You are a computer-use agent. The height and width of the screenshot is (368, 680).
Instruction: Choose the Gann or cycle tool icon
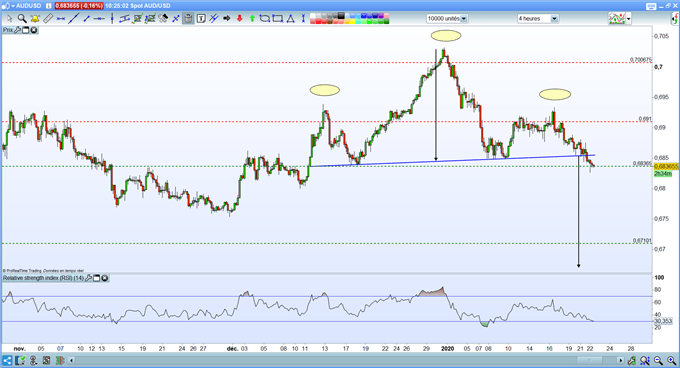pos(163,19)
